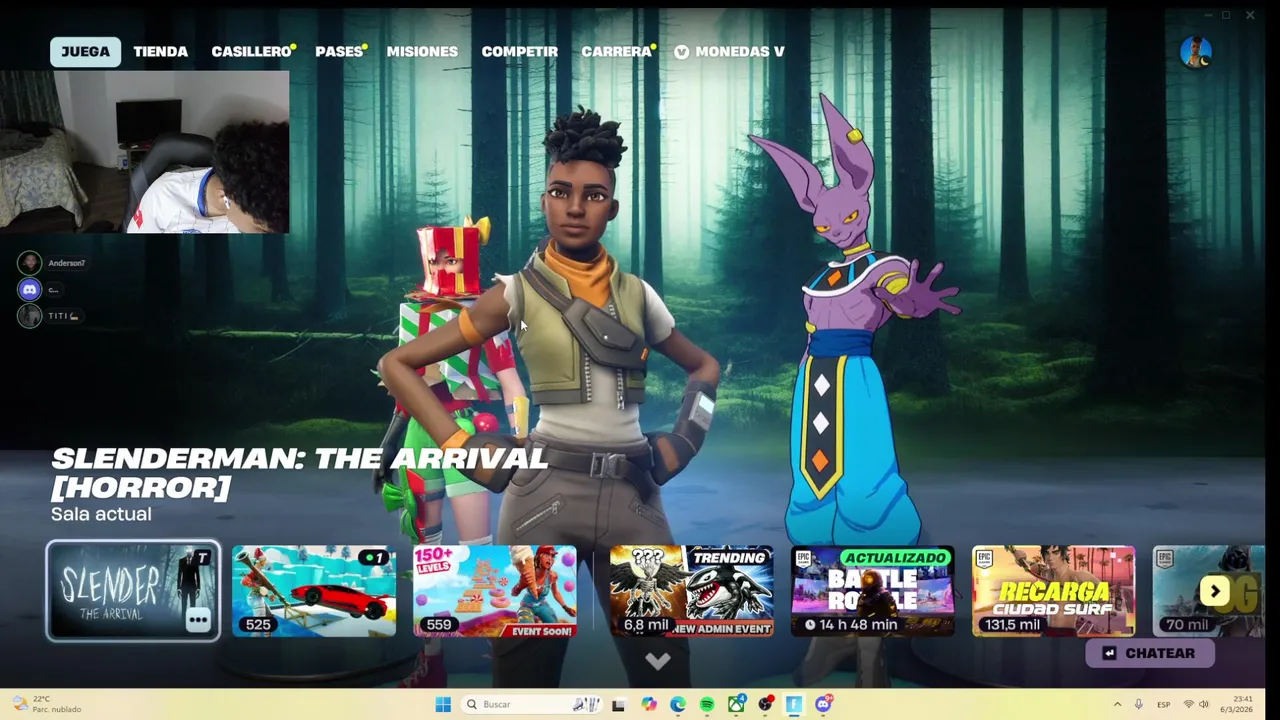Open Microsoft Edge from the taskbar
The height and width of the screenshot is (720, 1280).
click(678, 704)
